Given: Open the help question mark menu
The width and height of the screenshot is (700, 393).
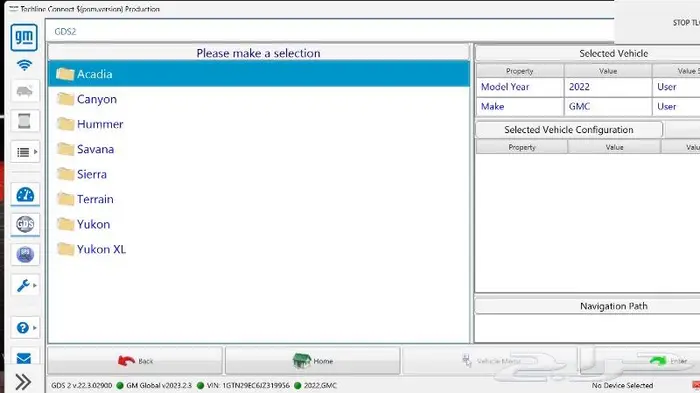Looking at the screenshot, I should [x=25, y=328].
